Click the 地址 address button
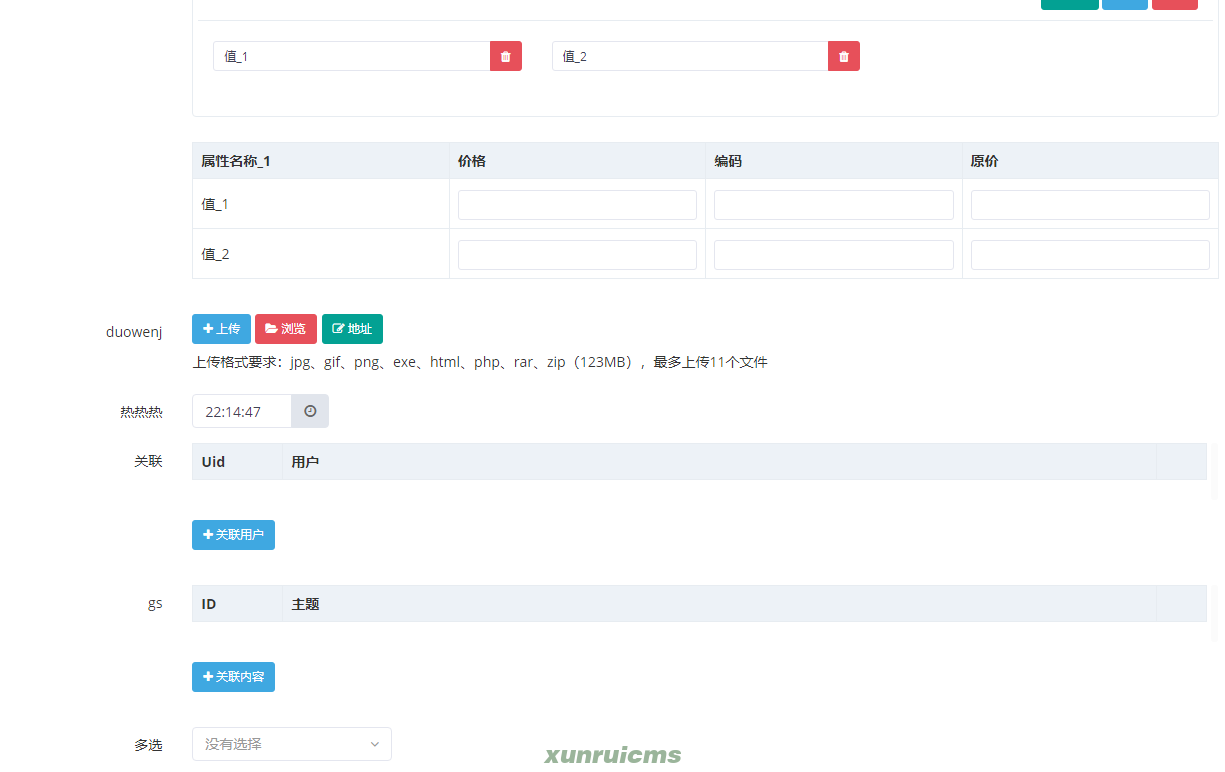 352,329
